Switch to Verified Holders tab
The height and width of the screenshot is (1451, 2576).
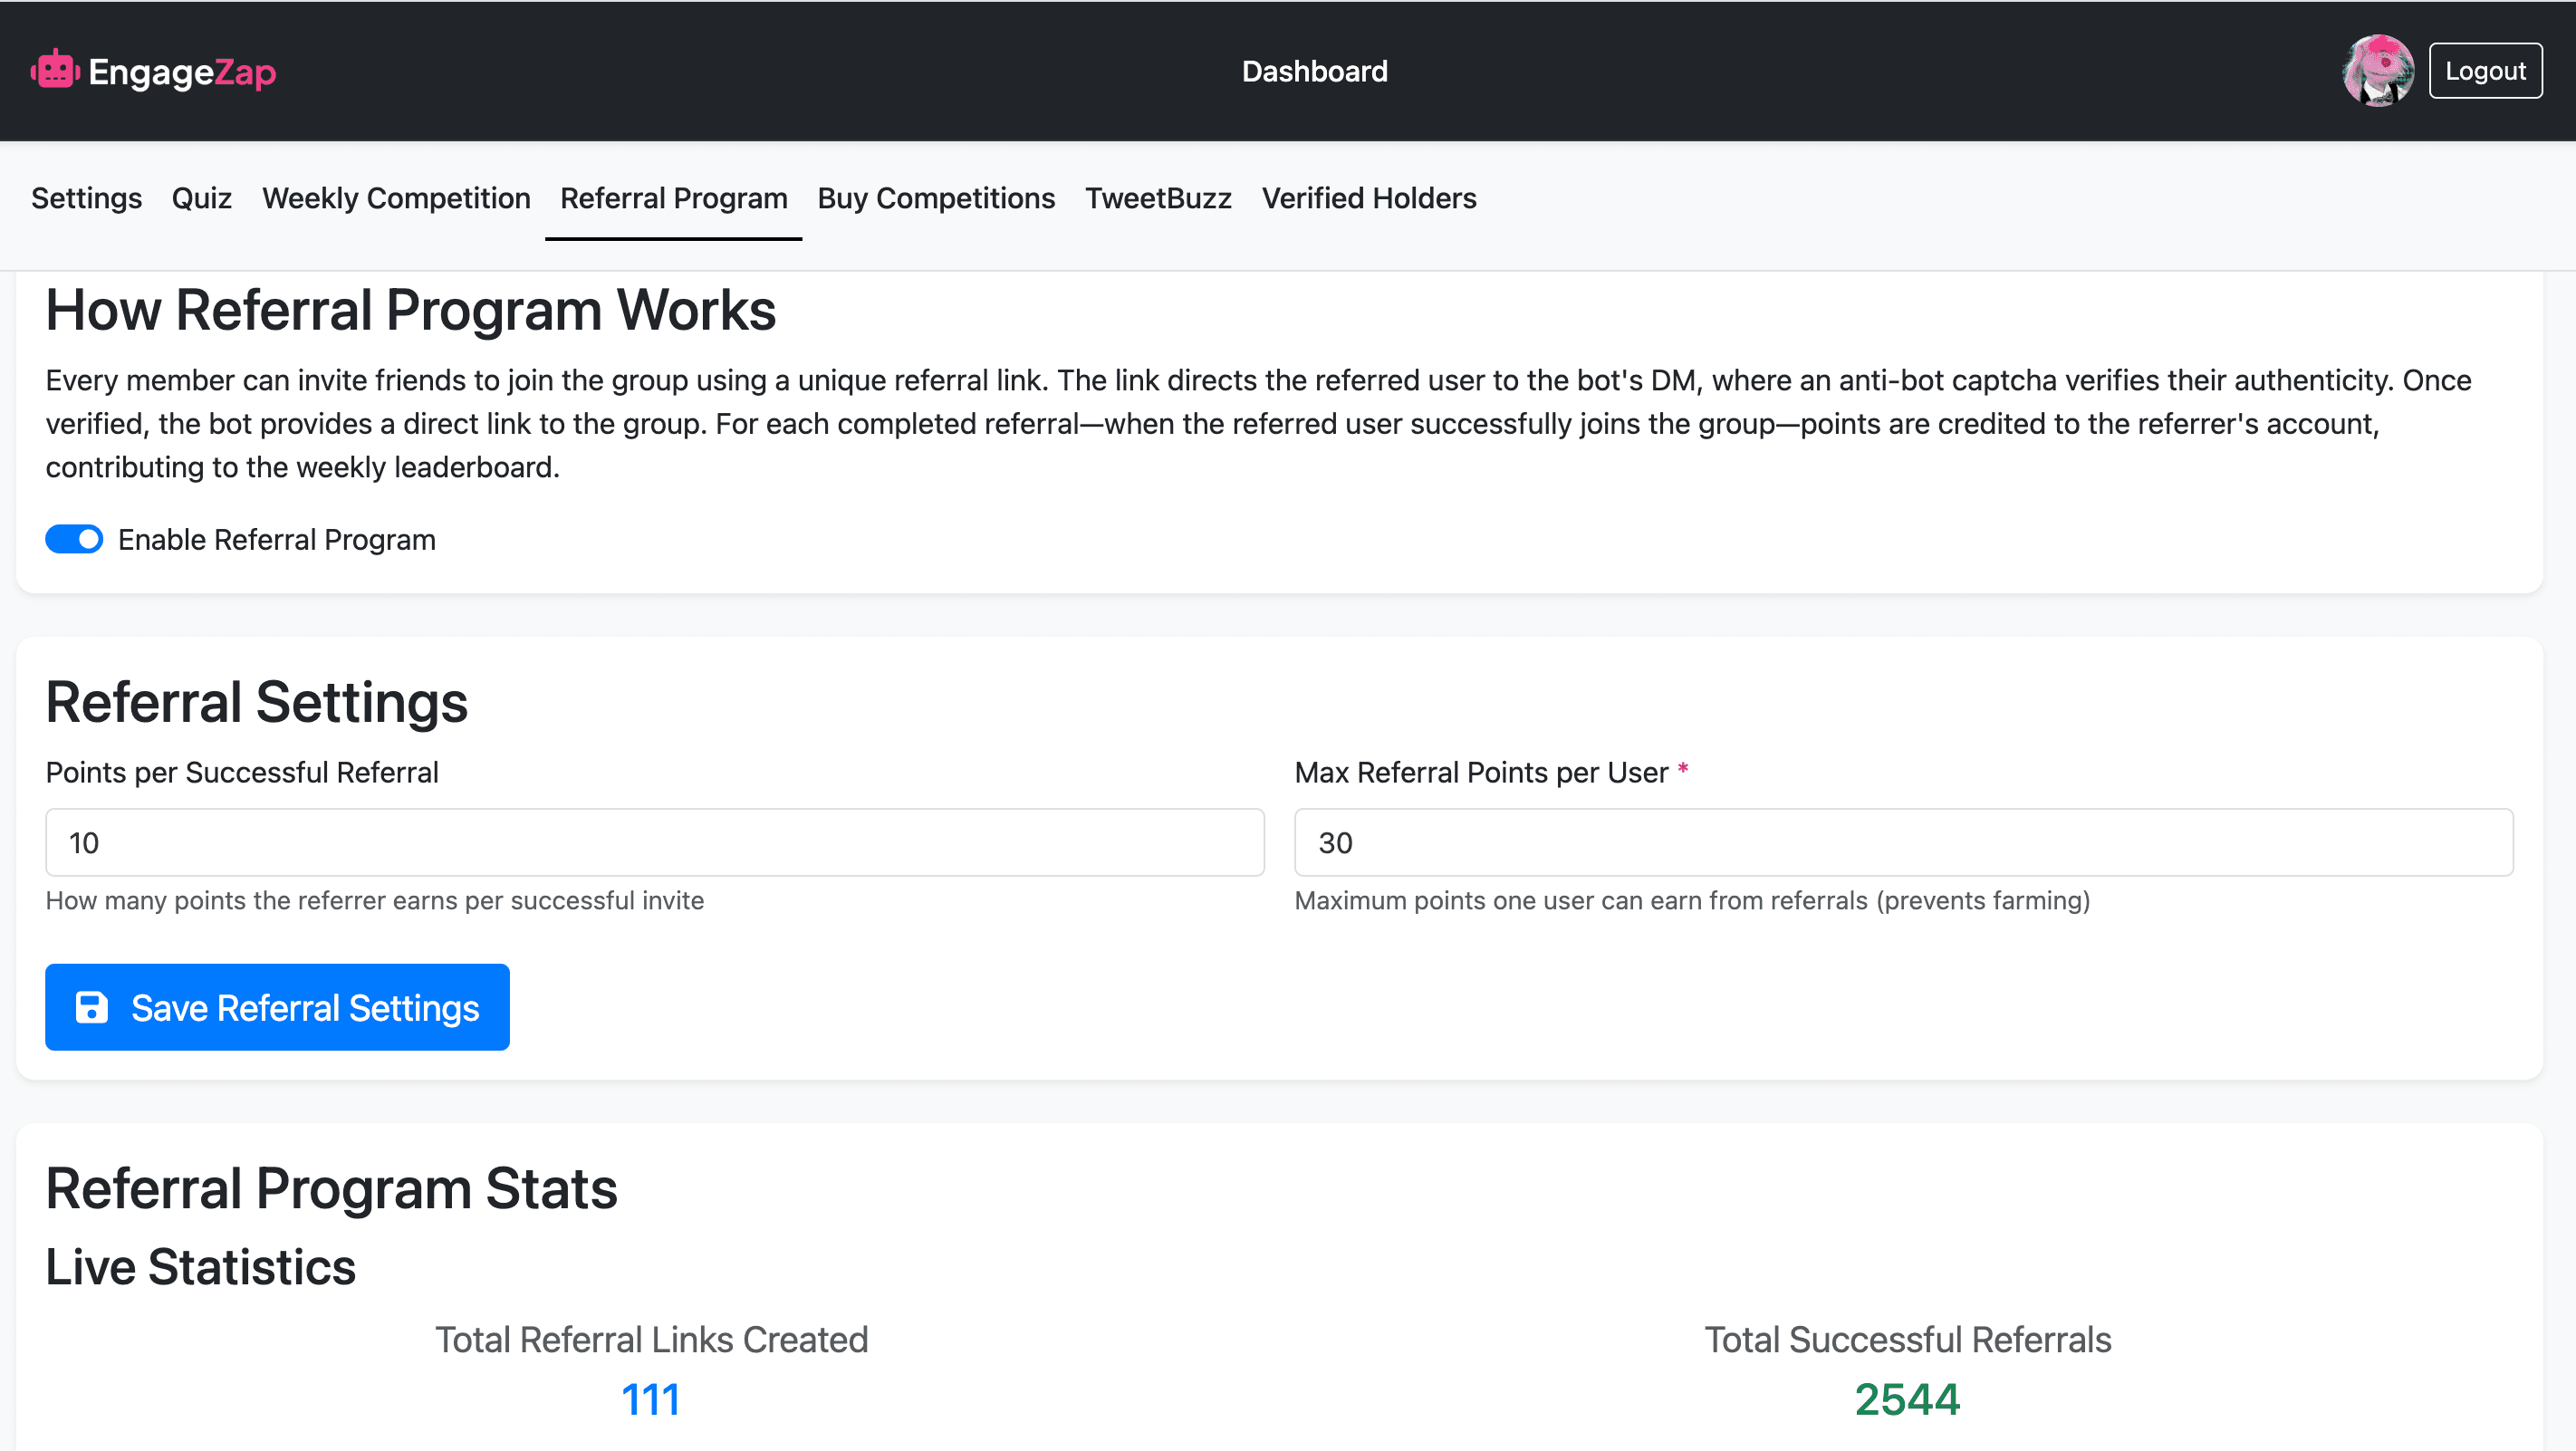pos(1368,198)
